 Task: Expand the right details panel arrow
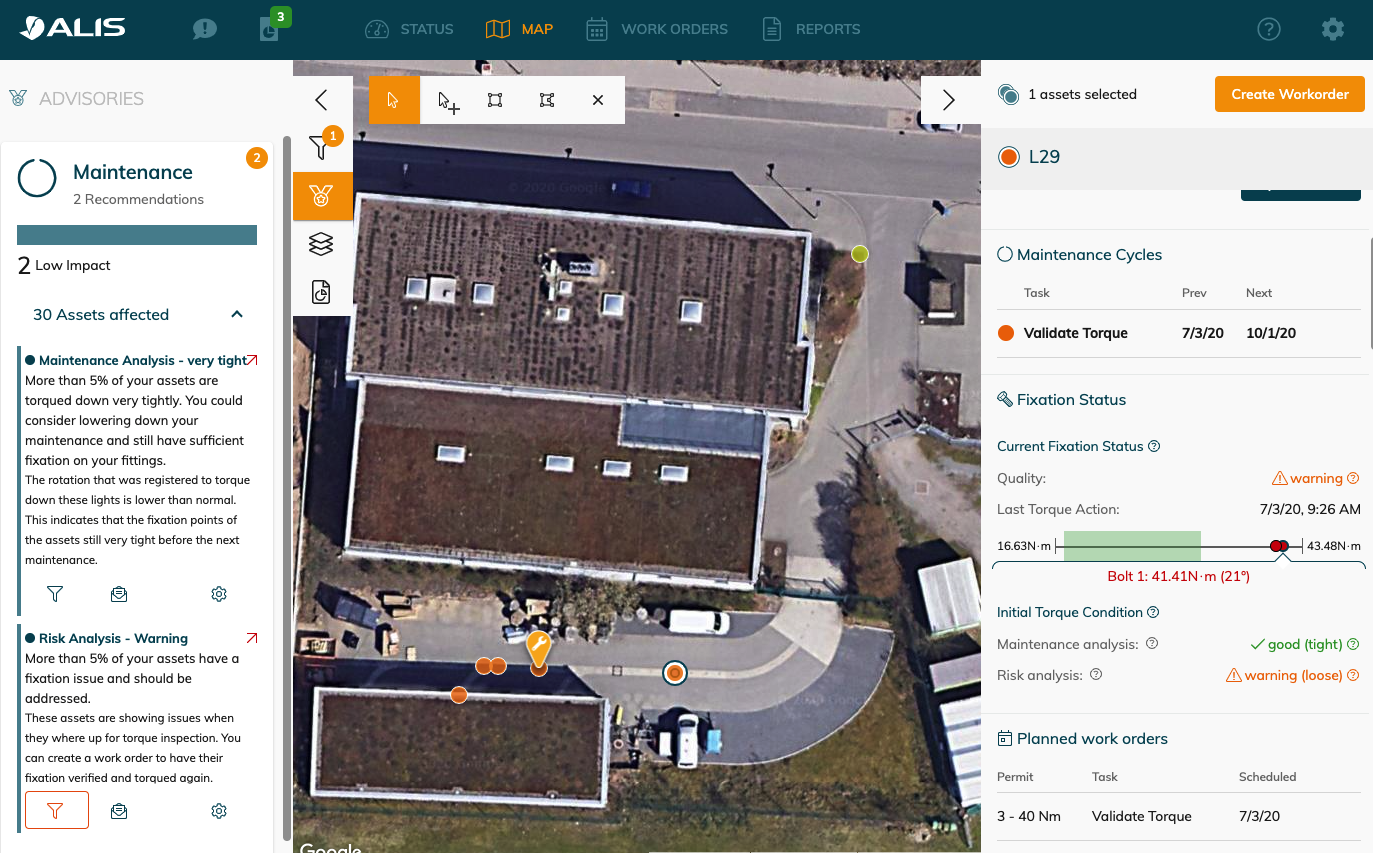[x=949, y=100]
